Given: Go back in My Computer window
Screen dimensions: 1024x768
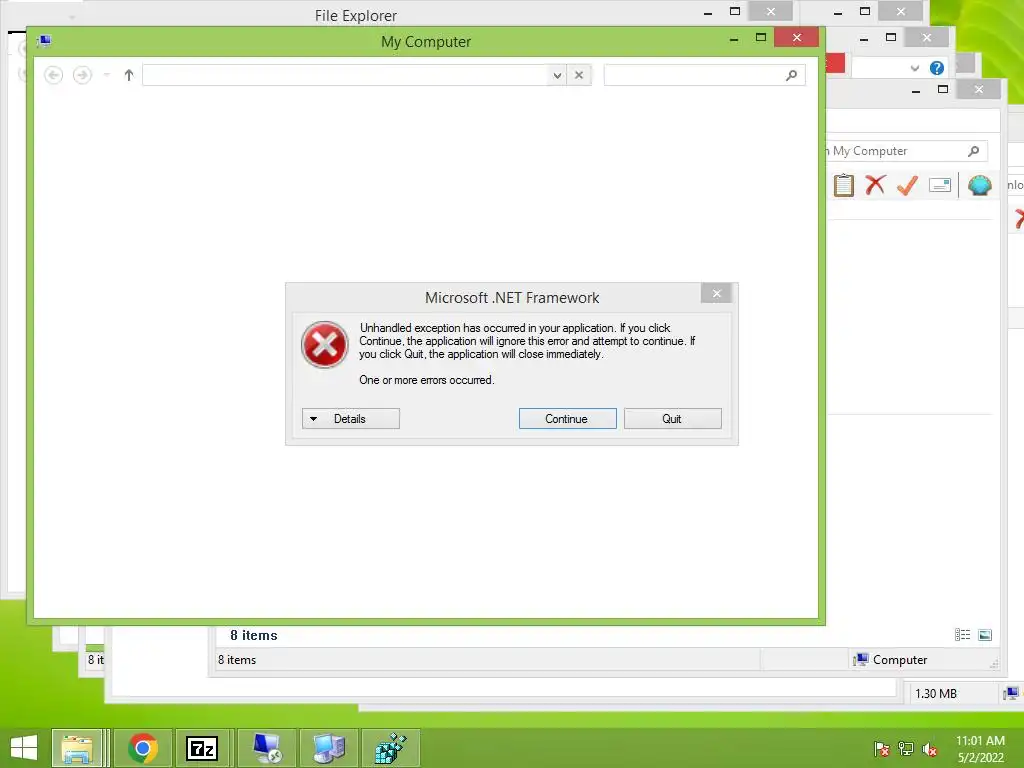Looking at the screenshot, I should pos(54,75).
